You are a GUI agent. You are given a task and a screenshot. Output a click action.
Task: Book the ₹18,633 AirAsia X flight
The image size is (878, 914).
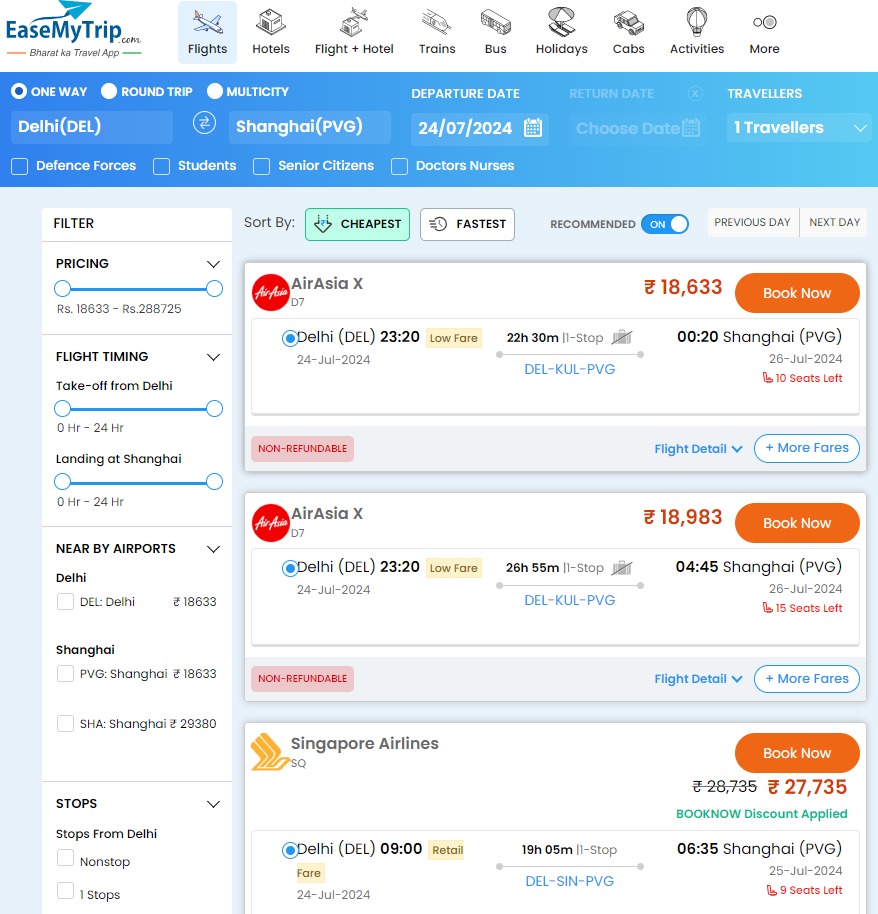click(797, 293)
